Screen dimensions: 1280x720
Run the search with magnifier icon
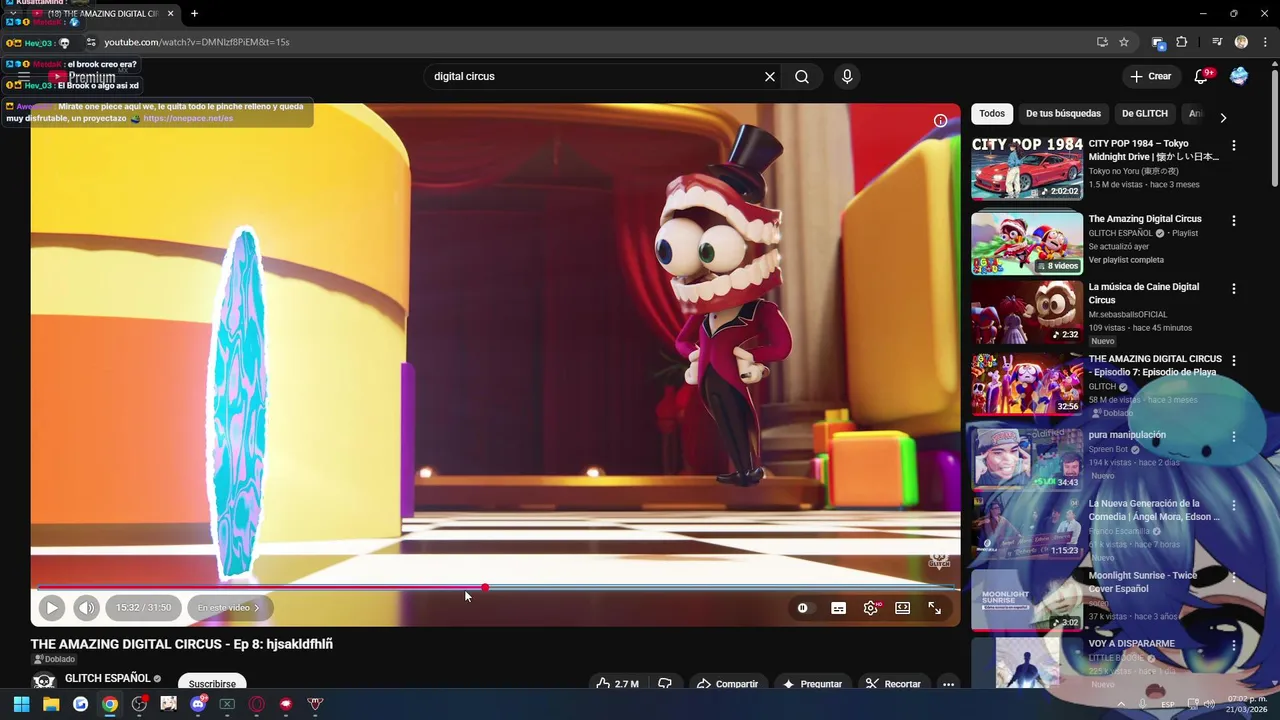(802, 76)
